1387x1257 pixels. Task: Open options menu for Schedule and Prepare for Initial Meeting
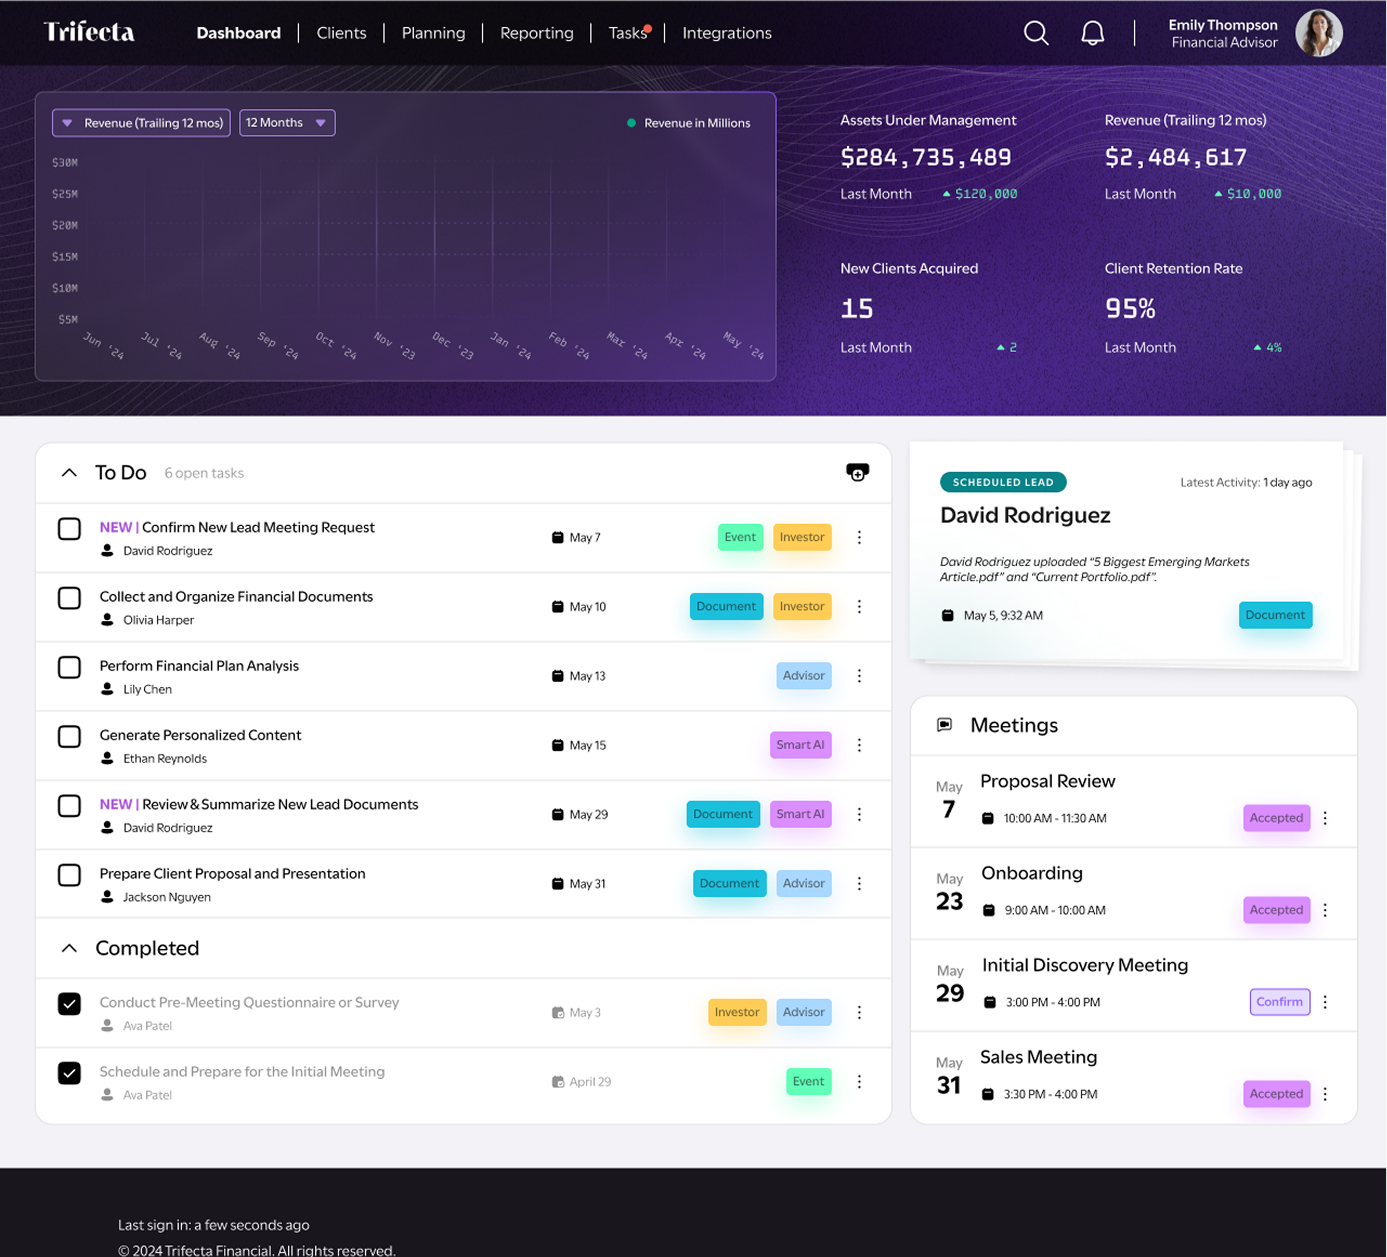(859, 1081)
